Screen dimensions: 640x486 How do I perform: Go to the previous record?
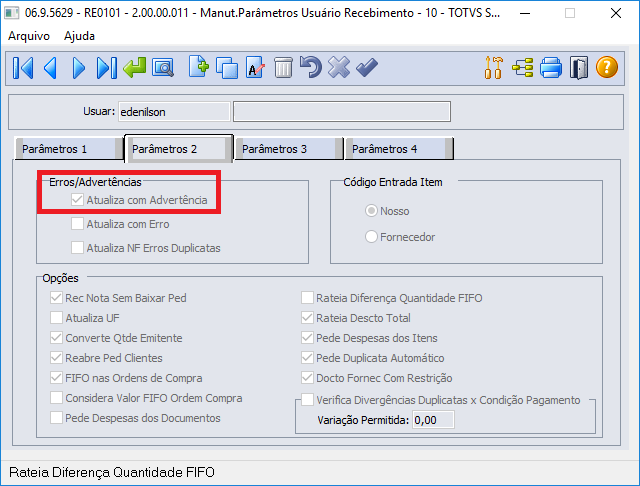50,68
